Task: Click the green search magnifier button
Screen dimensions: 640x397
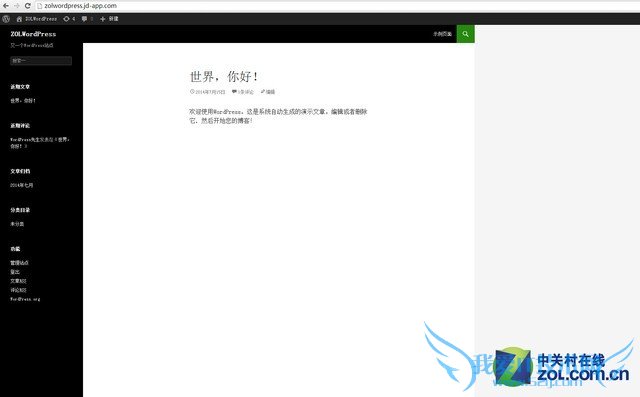Action: pyautogui.click(x=465, y=34)
